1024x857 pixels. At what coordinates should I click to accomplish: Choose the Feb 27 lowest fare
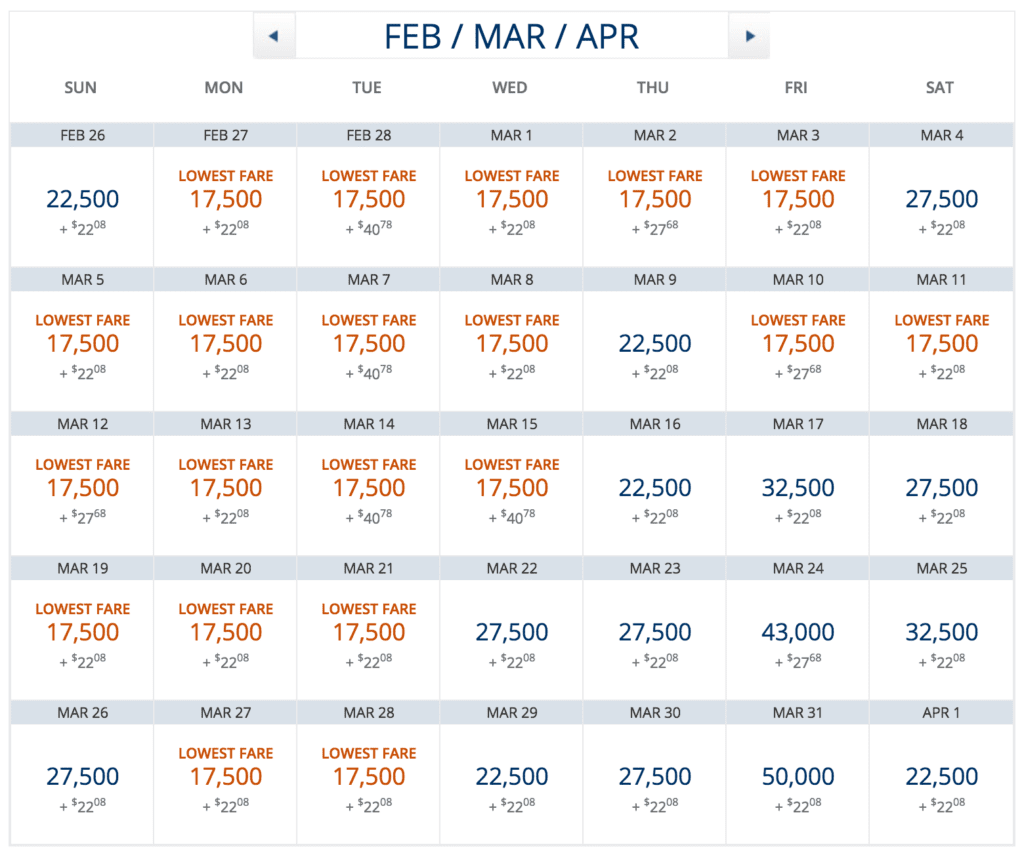coord(225,199)
